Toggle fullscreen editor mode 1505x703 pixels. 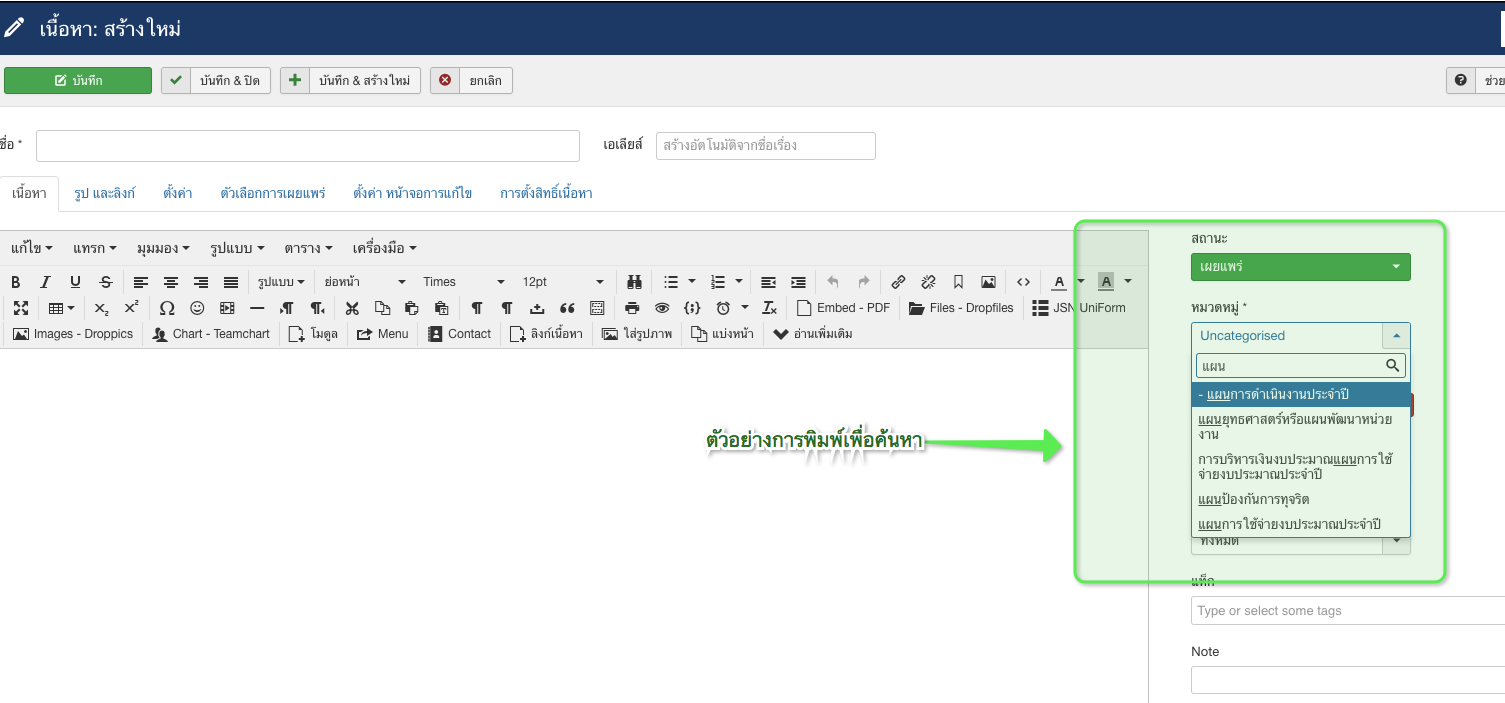tap(20, 308)
